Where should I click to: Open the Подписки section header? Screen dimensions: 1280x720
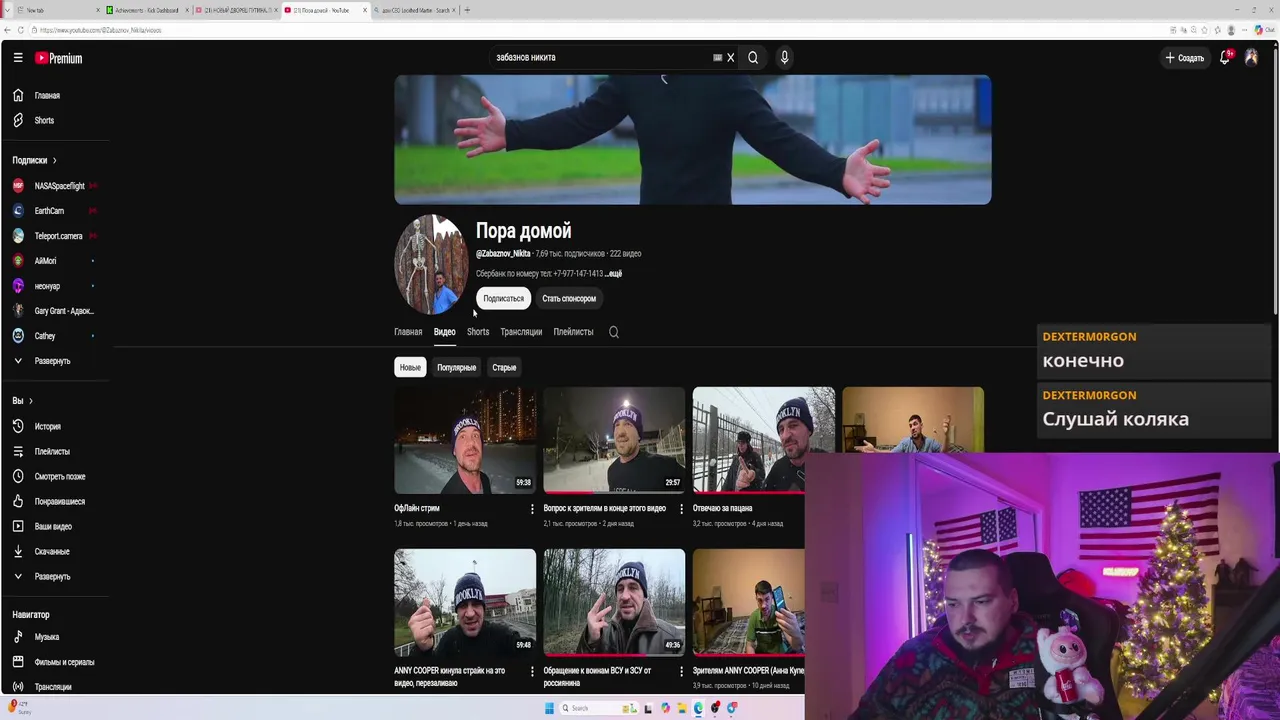(x=35, y=160)
